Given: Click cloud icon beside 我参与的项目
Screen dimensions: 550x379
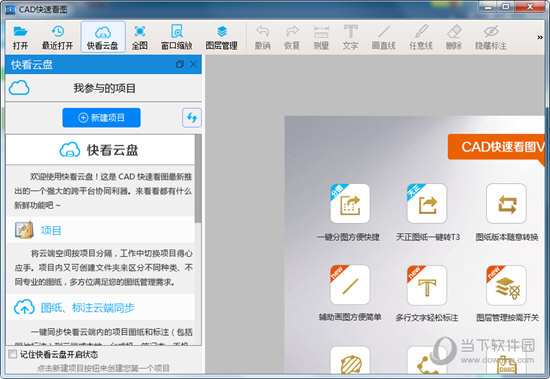Looking at the screenshot, I should click(x=19, y=88).
